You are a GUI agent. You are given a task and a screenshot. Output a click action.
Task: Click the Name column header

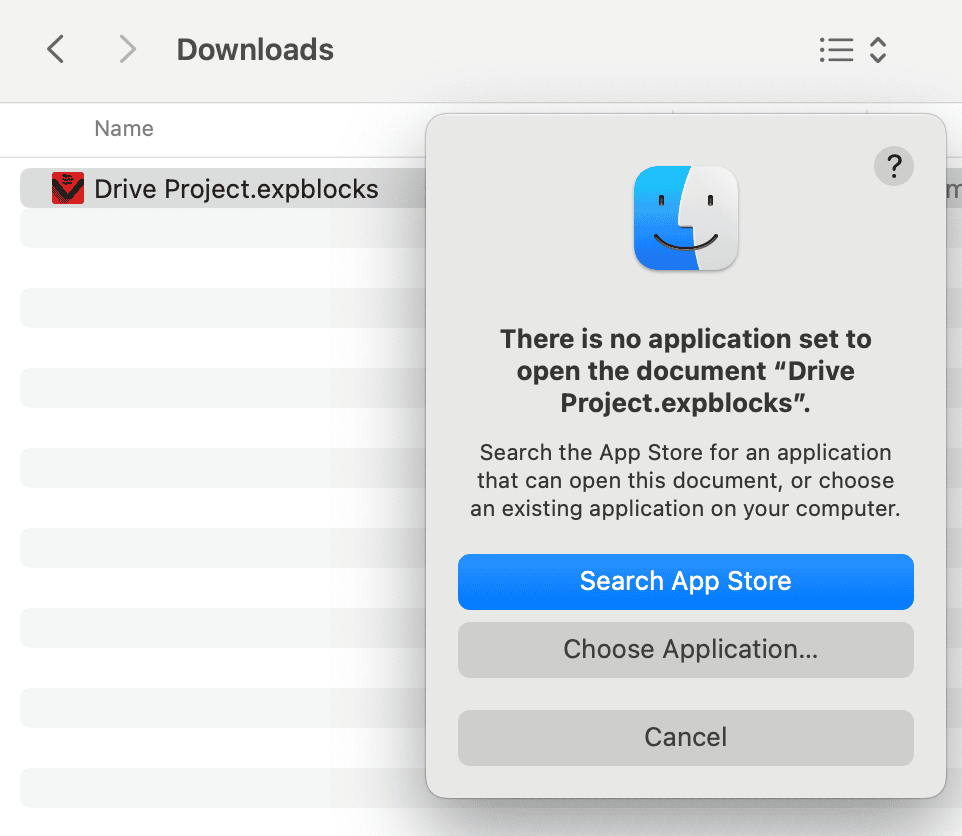(x=123, y=128)
